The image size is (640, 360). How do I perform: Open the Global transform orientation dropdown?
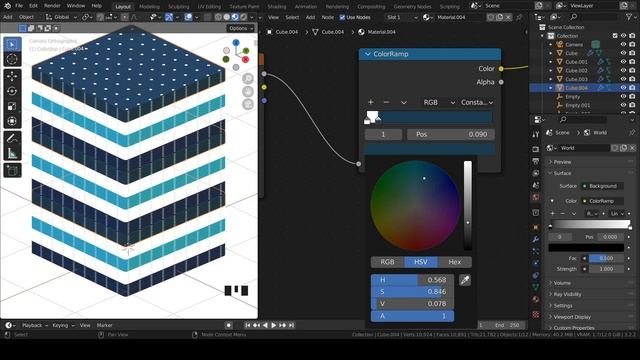click(61, 17)
